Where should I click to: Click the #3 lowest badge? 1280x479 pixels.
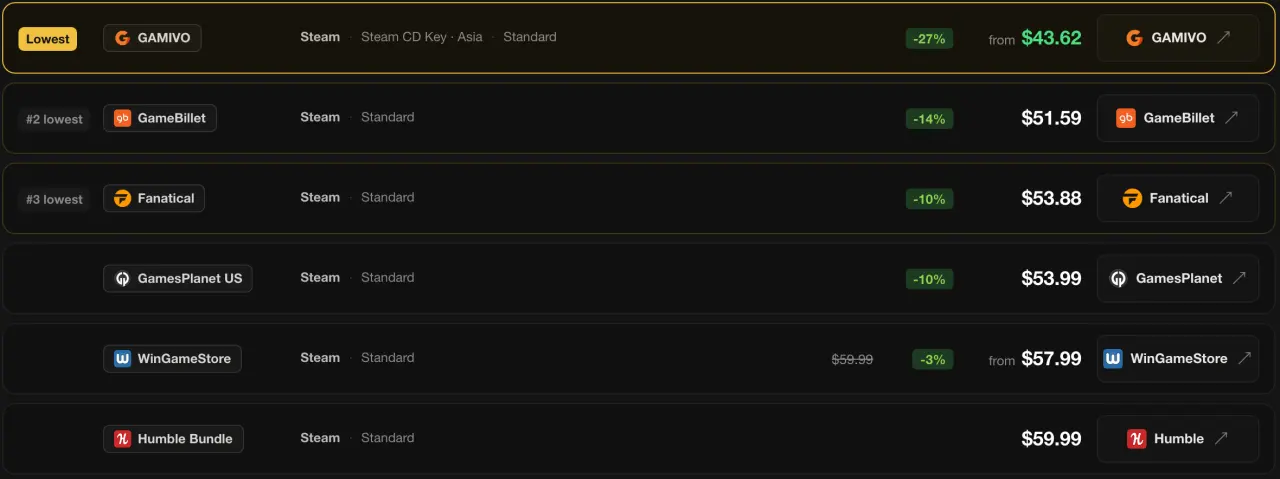click(x=56, y=199)
